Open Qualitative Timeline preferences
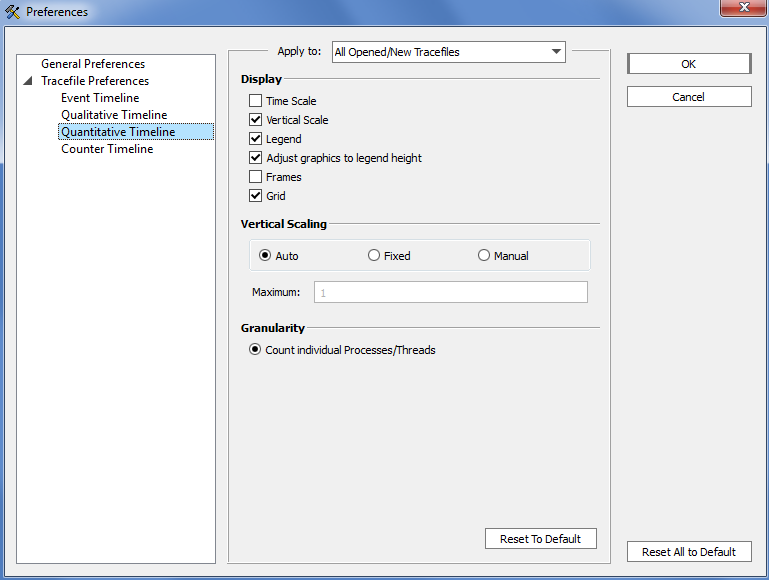769x580 pixels. tap(114, 115)
